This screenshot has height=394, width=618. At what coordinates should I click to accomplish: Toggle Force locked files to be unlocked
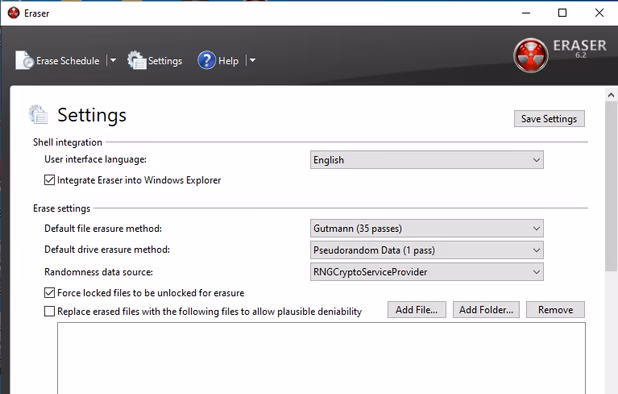tap(49, 293)
